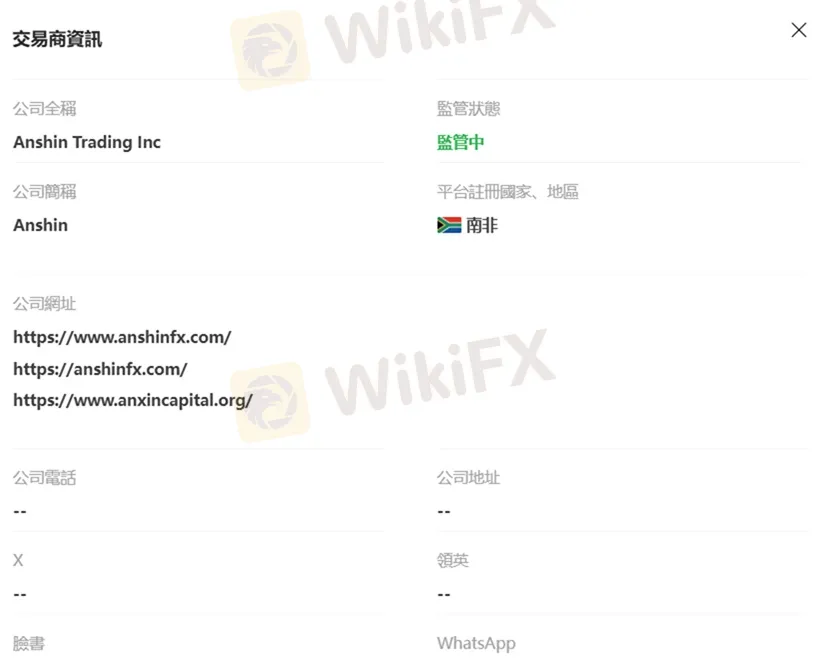The width and height of the screenshot is (821, 662).
Task: Click the green 監管中 status text
Action: (x=461, y=142)
